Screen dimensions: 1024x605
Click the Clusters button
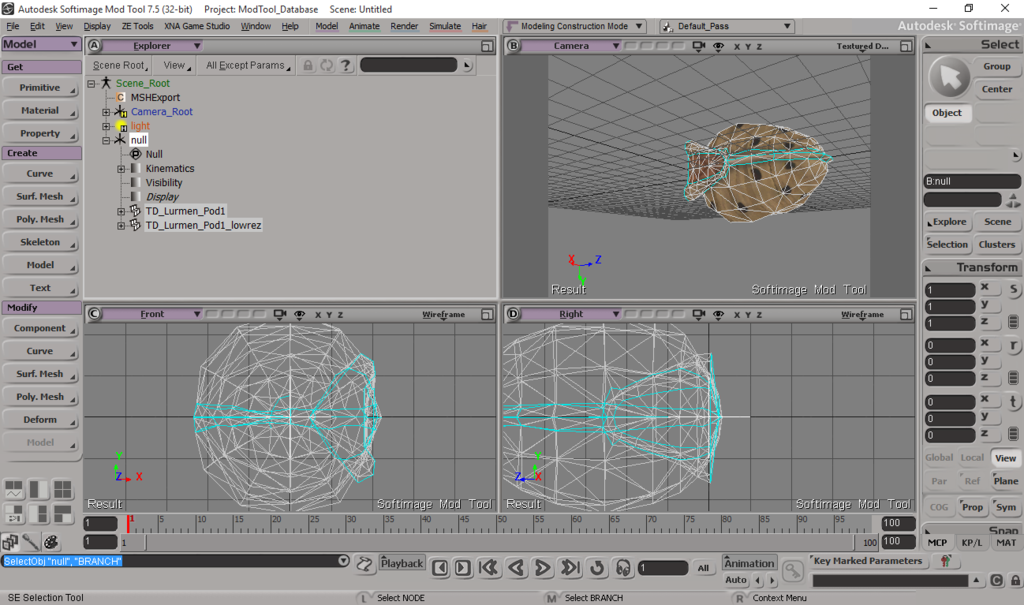pos(997,244)
